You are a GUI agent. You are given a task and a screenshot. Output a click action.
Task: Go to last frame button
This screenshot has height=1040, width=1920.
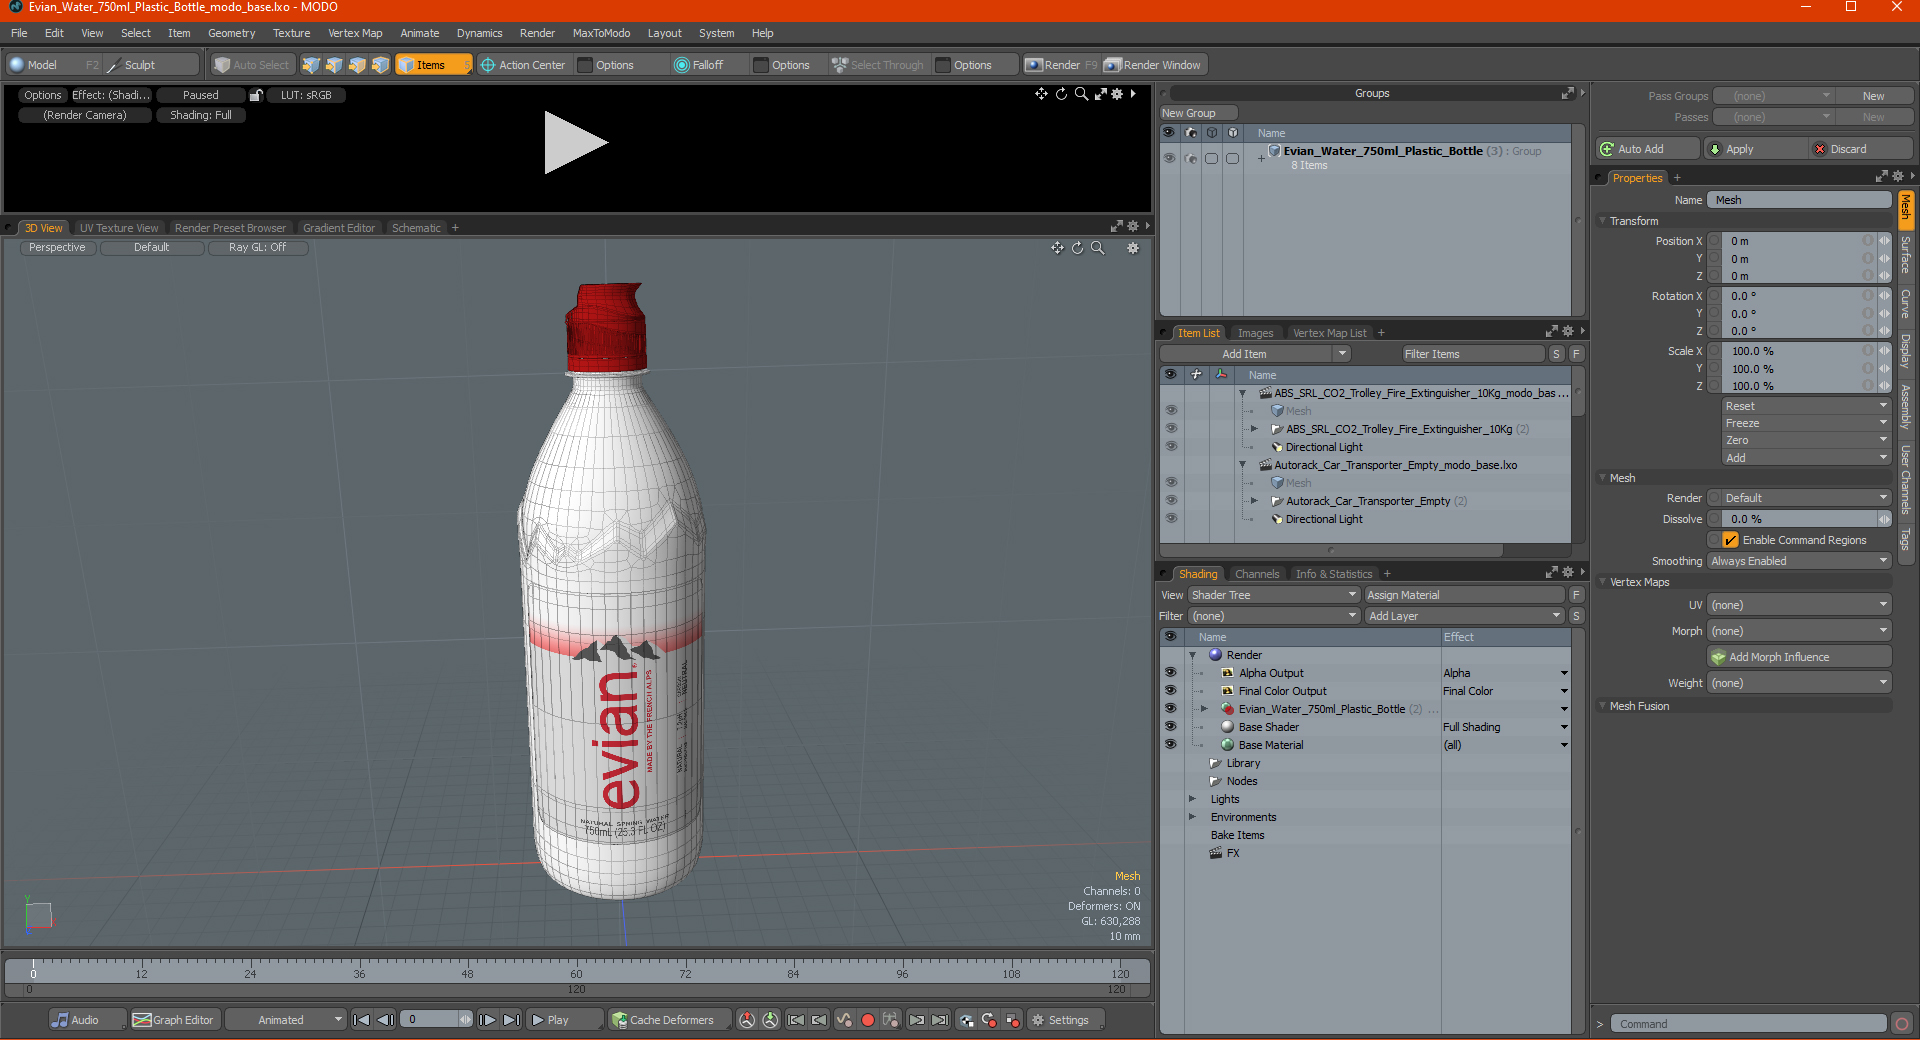[x=511, y=1020]
